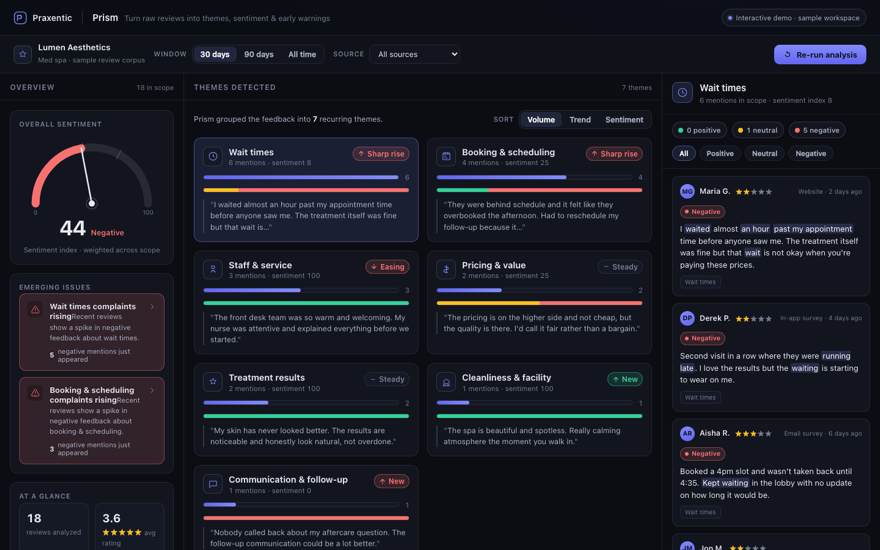
Task: Click the 1 neutral count chip
Action: pos(757,130)
